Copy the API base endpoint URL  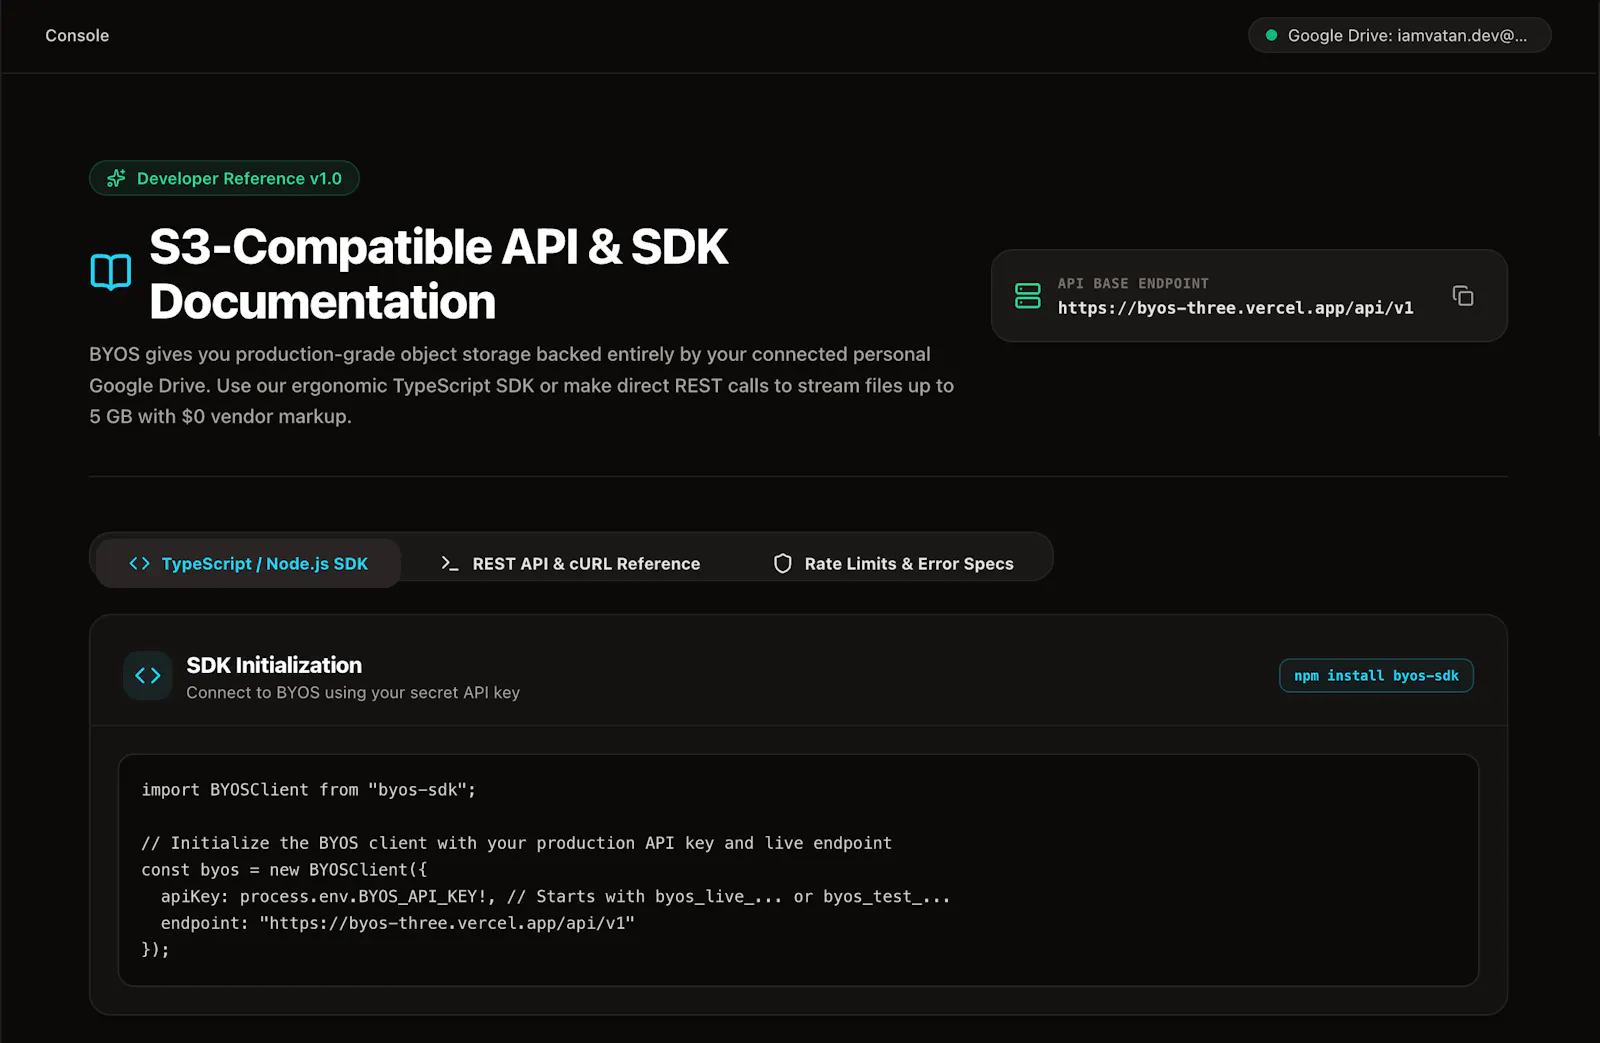coord(1463,296)
